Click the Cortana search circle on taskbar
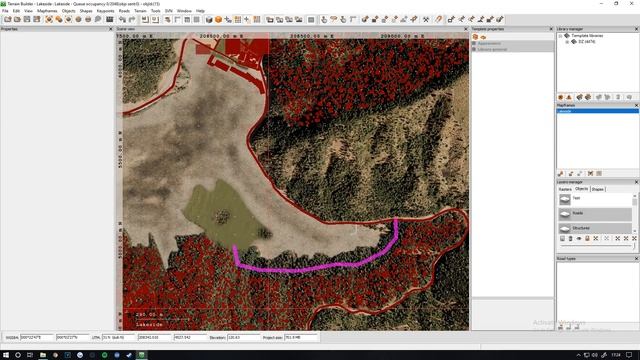Screen dimensions: 640x360 [x=18, y=355]
